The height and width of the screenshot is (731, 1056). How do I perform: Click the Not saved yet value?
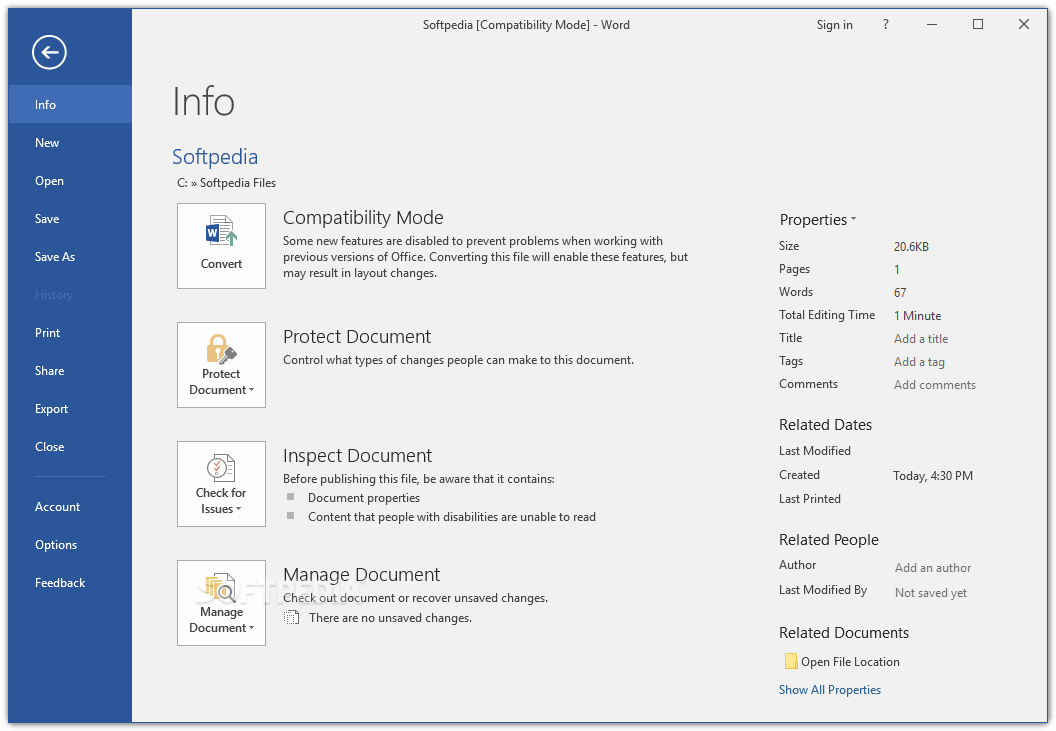click(x=931, y=593)
